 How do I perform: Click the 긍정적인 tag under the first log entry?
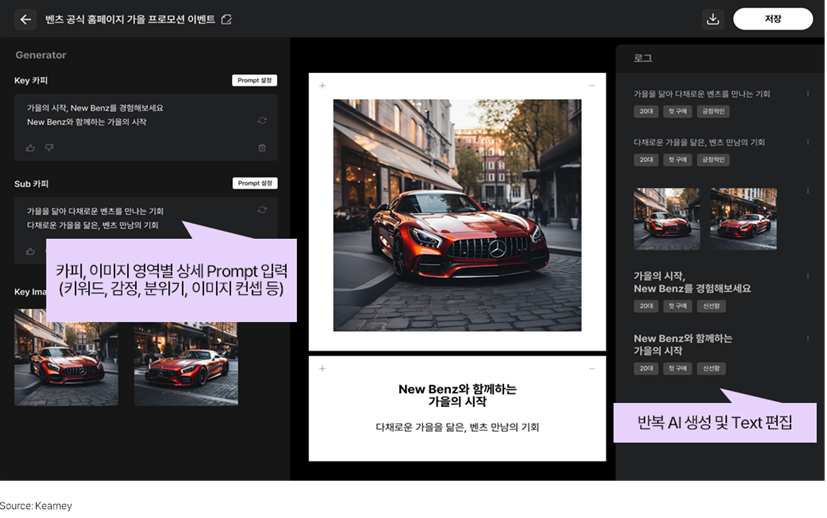click(x=713, y=111)
